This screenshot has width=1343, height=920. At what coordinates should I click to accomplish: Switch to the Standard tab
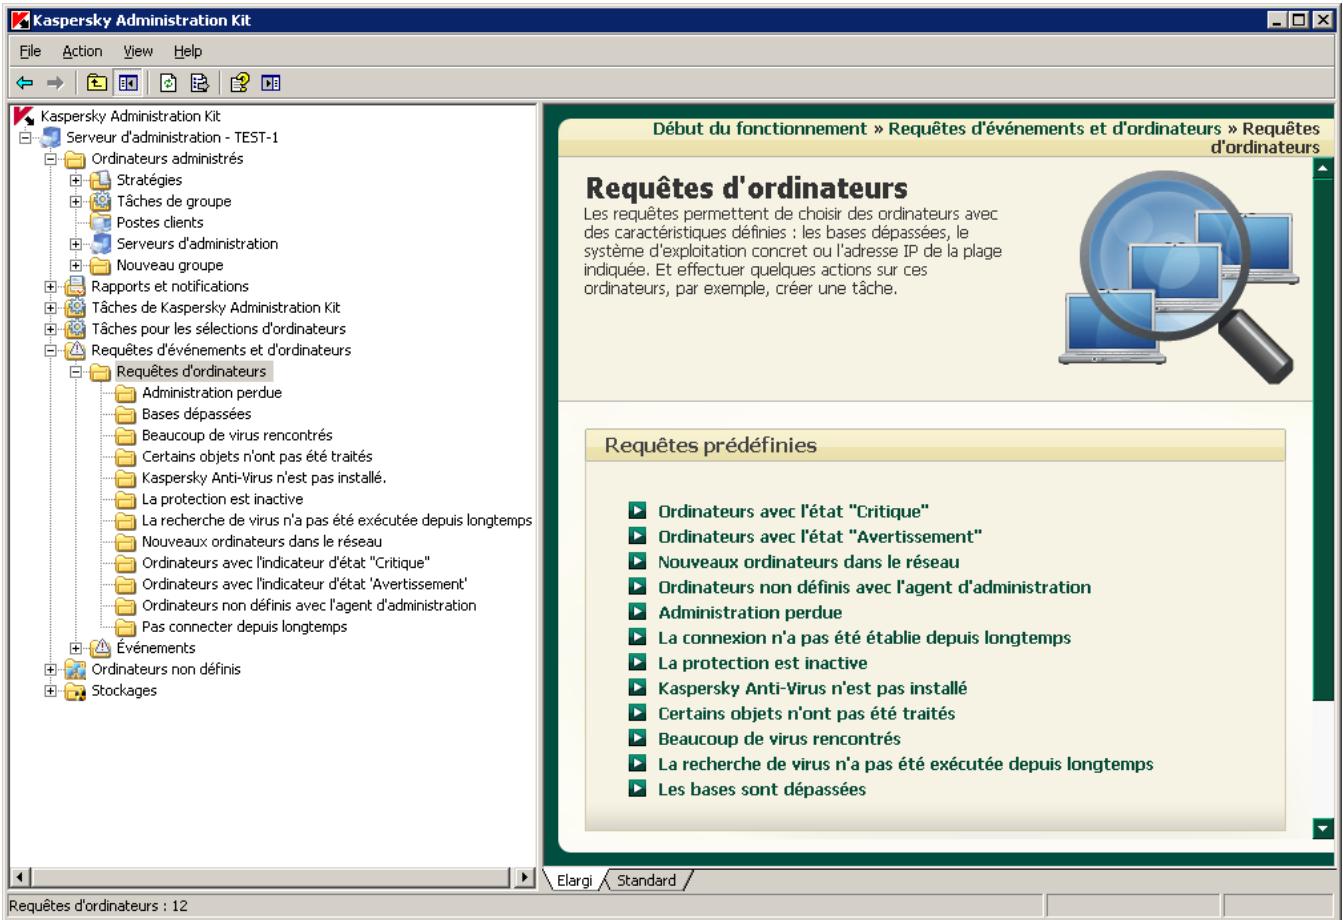pyautogui.click(x=645, y=881)
